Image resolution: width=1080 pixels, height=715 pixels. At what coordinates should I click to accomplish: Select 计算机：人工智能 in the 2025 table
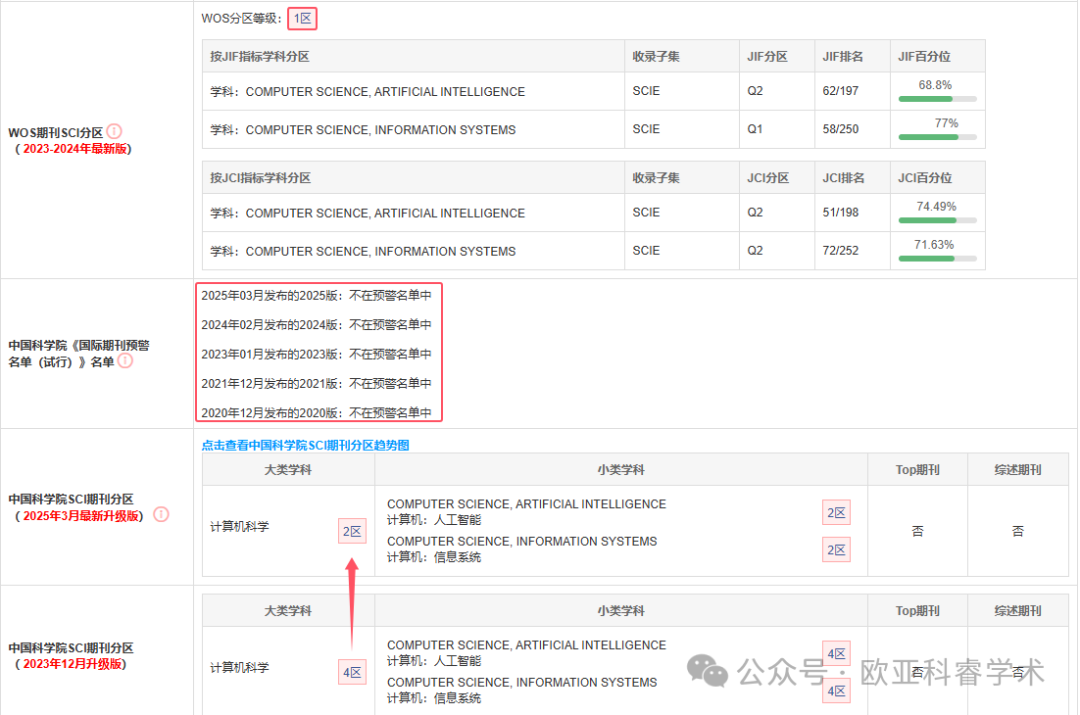[434, 520]
